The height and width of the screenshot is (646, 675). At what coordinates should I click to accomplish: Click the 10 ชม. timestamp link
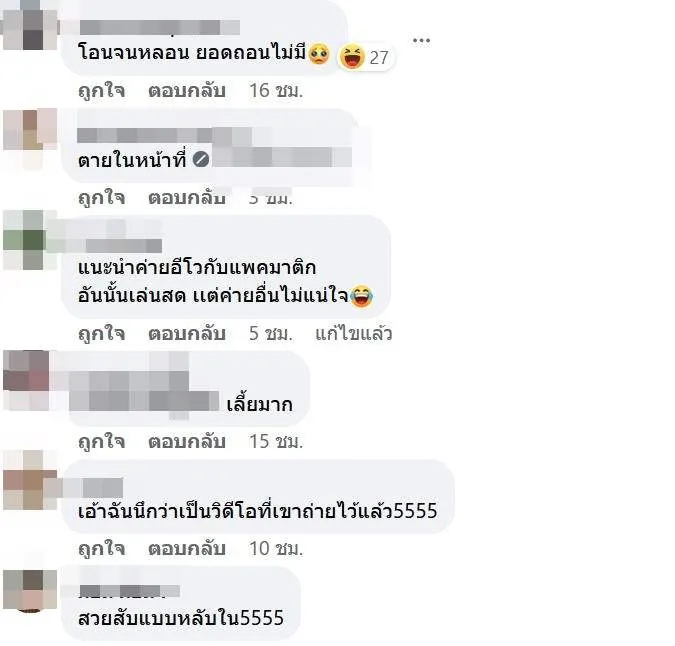[276, 548]
